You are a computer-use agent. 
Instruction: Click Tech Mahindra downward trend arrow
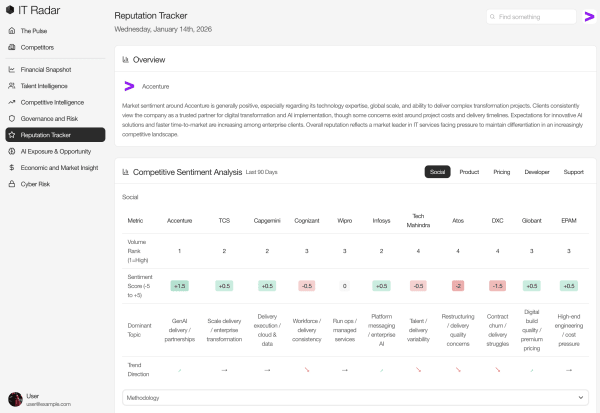pos(418,370)
